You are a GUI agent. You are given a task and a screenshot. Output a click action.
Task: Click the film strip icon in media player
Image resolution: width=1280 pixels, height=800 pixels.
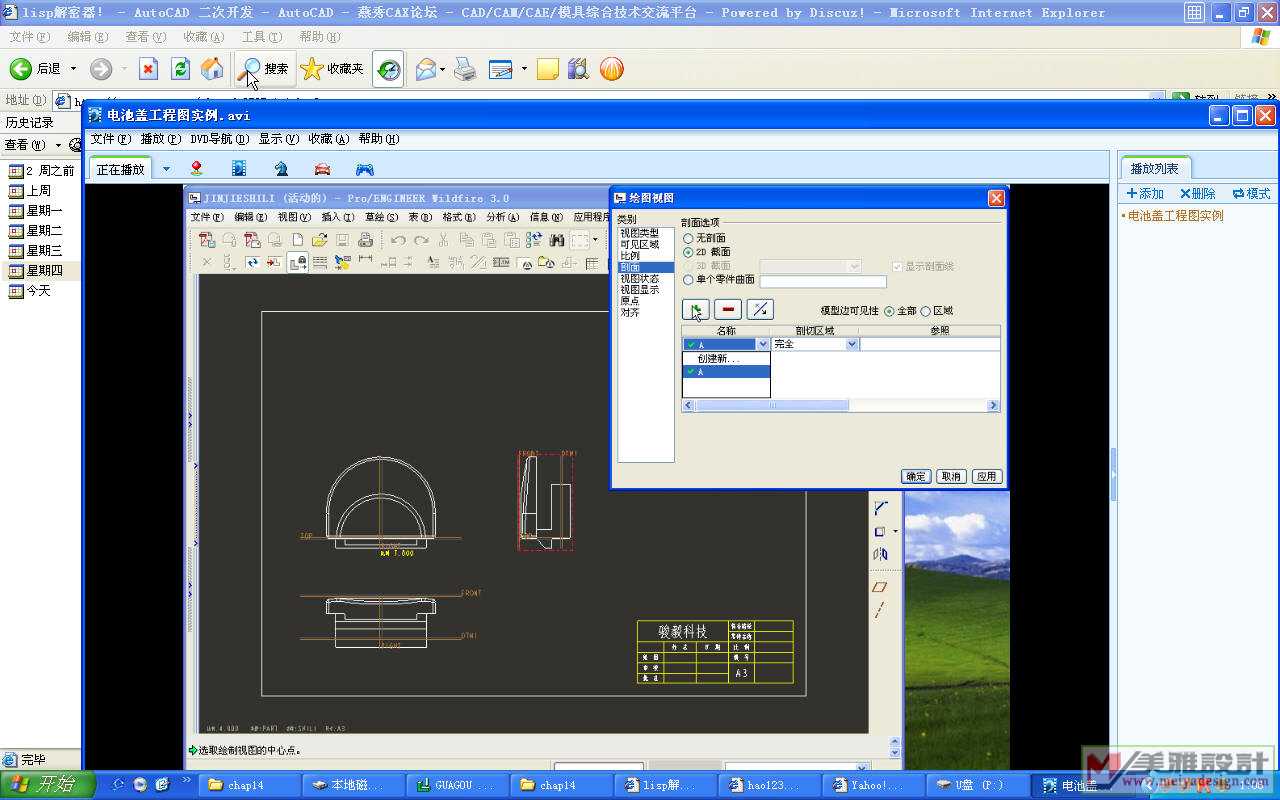coord(239,169)
